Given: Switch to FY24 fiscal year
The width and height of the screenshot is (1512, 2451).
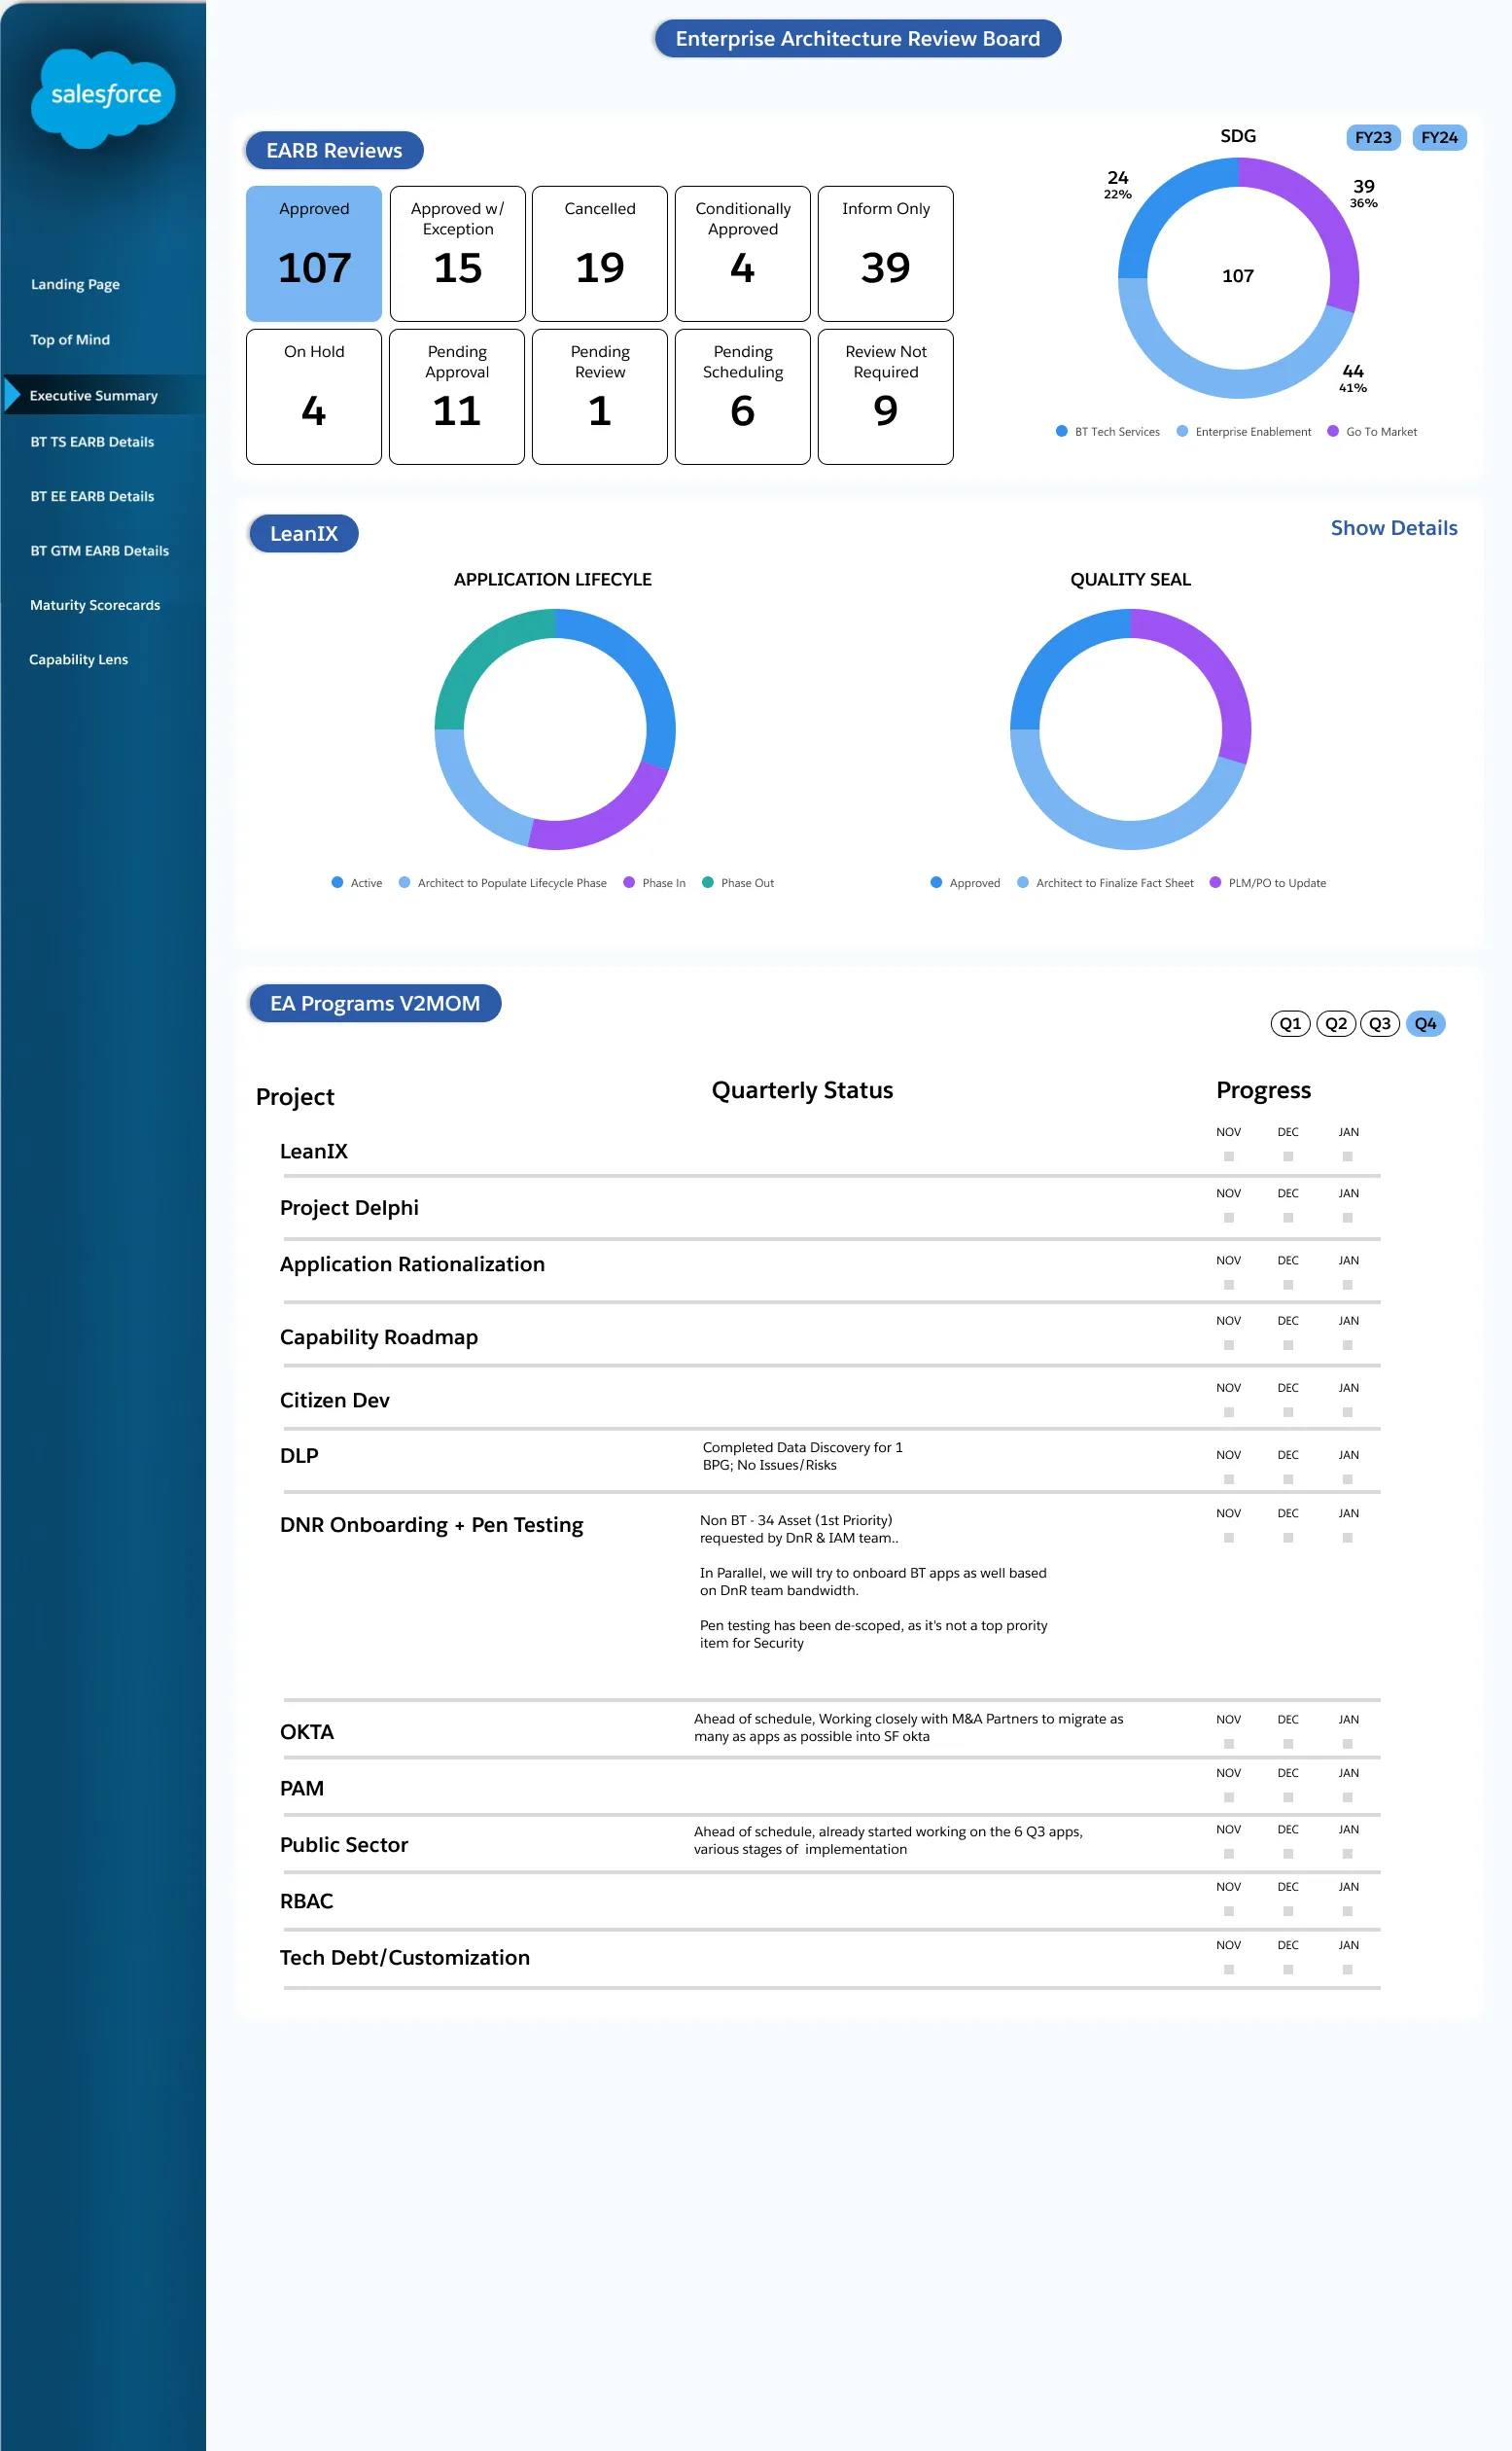Looking at the screenshot, I should point(1439,137).
